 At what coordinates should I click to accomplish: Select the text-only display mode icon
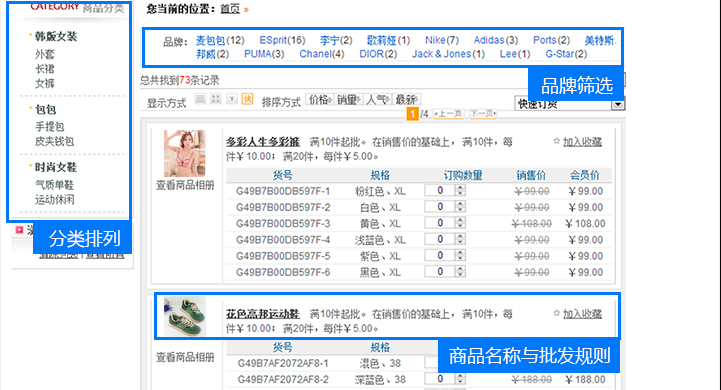(x=232, y=99)
